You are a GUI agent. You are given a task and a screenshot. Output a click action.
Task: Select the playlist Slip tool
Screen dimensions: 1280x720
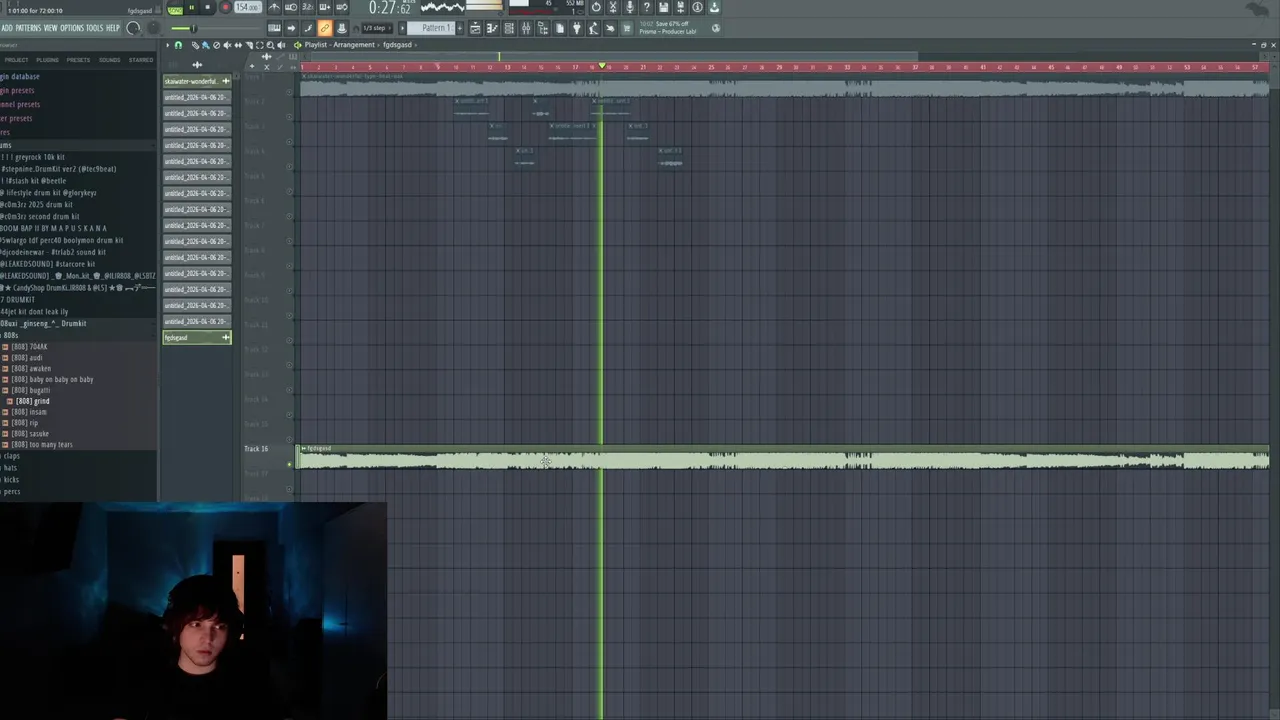tap(238, 45)
